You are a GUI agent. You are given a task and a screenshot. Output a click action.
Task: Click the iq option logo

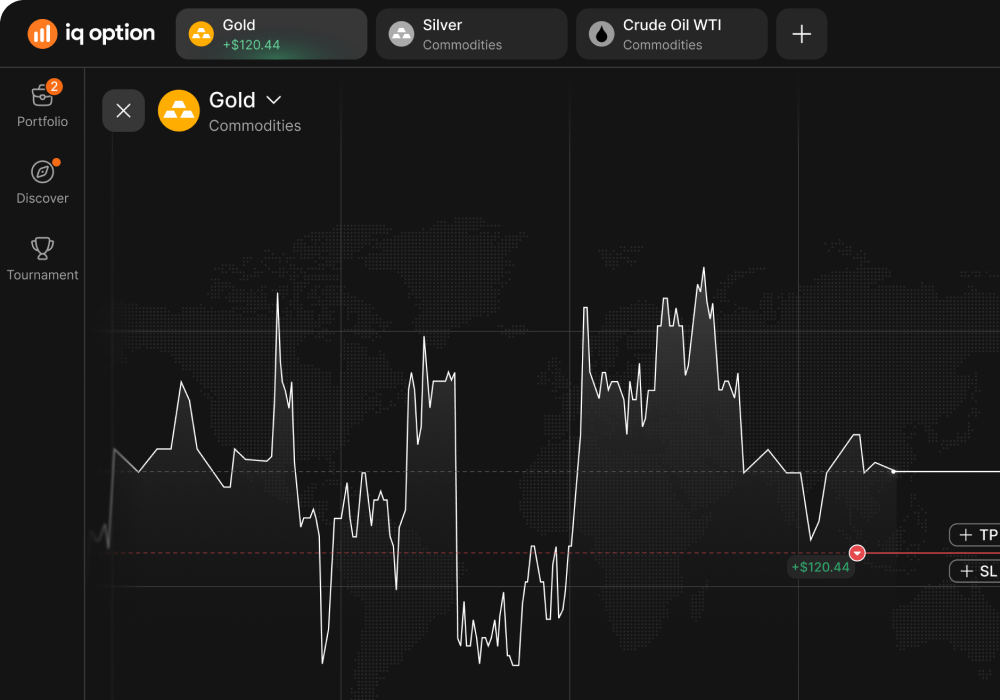point(91,34)
